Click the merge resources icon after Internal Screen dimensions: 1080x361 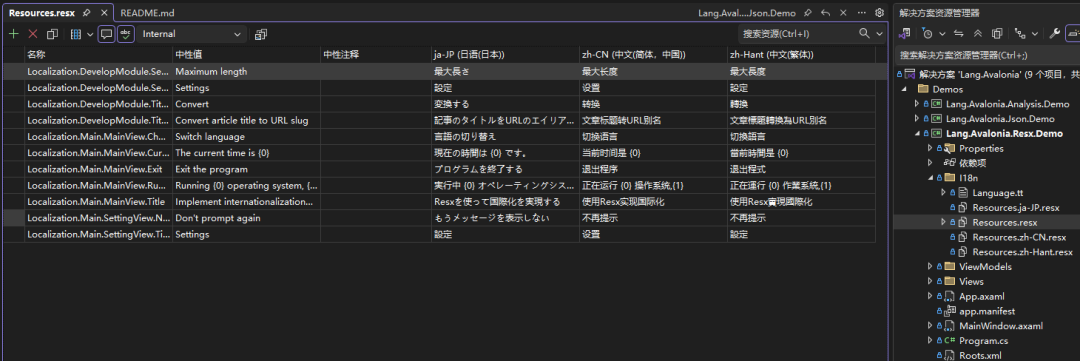point(261,34)
